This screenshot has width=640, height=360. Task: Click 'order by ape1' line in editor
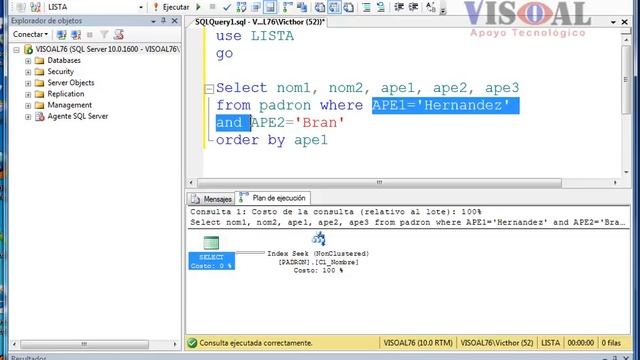click(x=272, y=140)
